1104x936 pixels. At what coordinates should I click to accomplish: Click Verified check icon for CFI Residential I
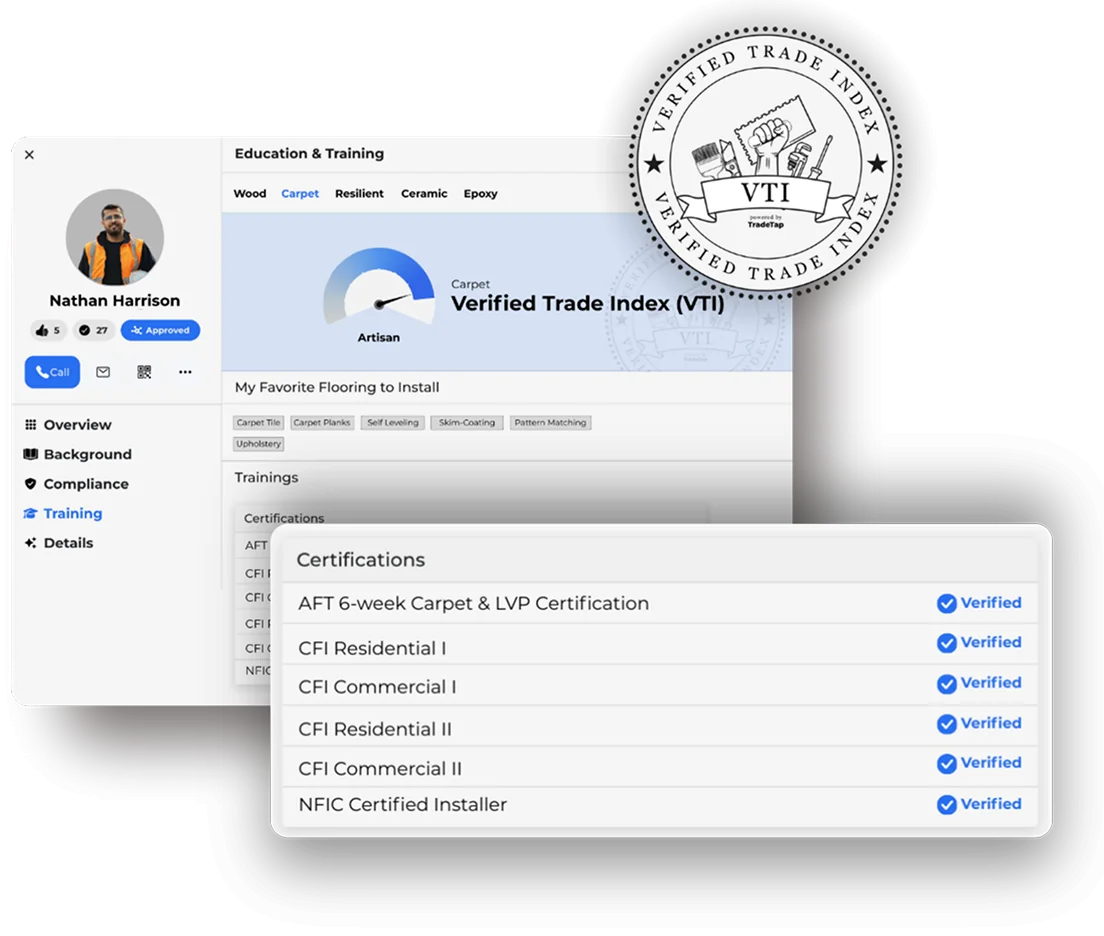946,643
